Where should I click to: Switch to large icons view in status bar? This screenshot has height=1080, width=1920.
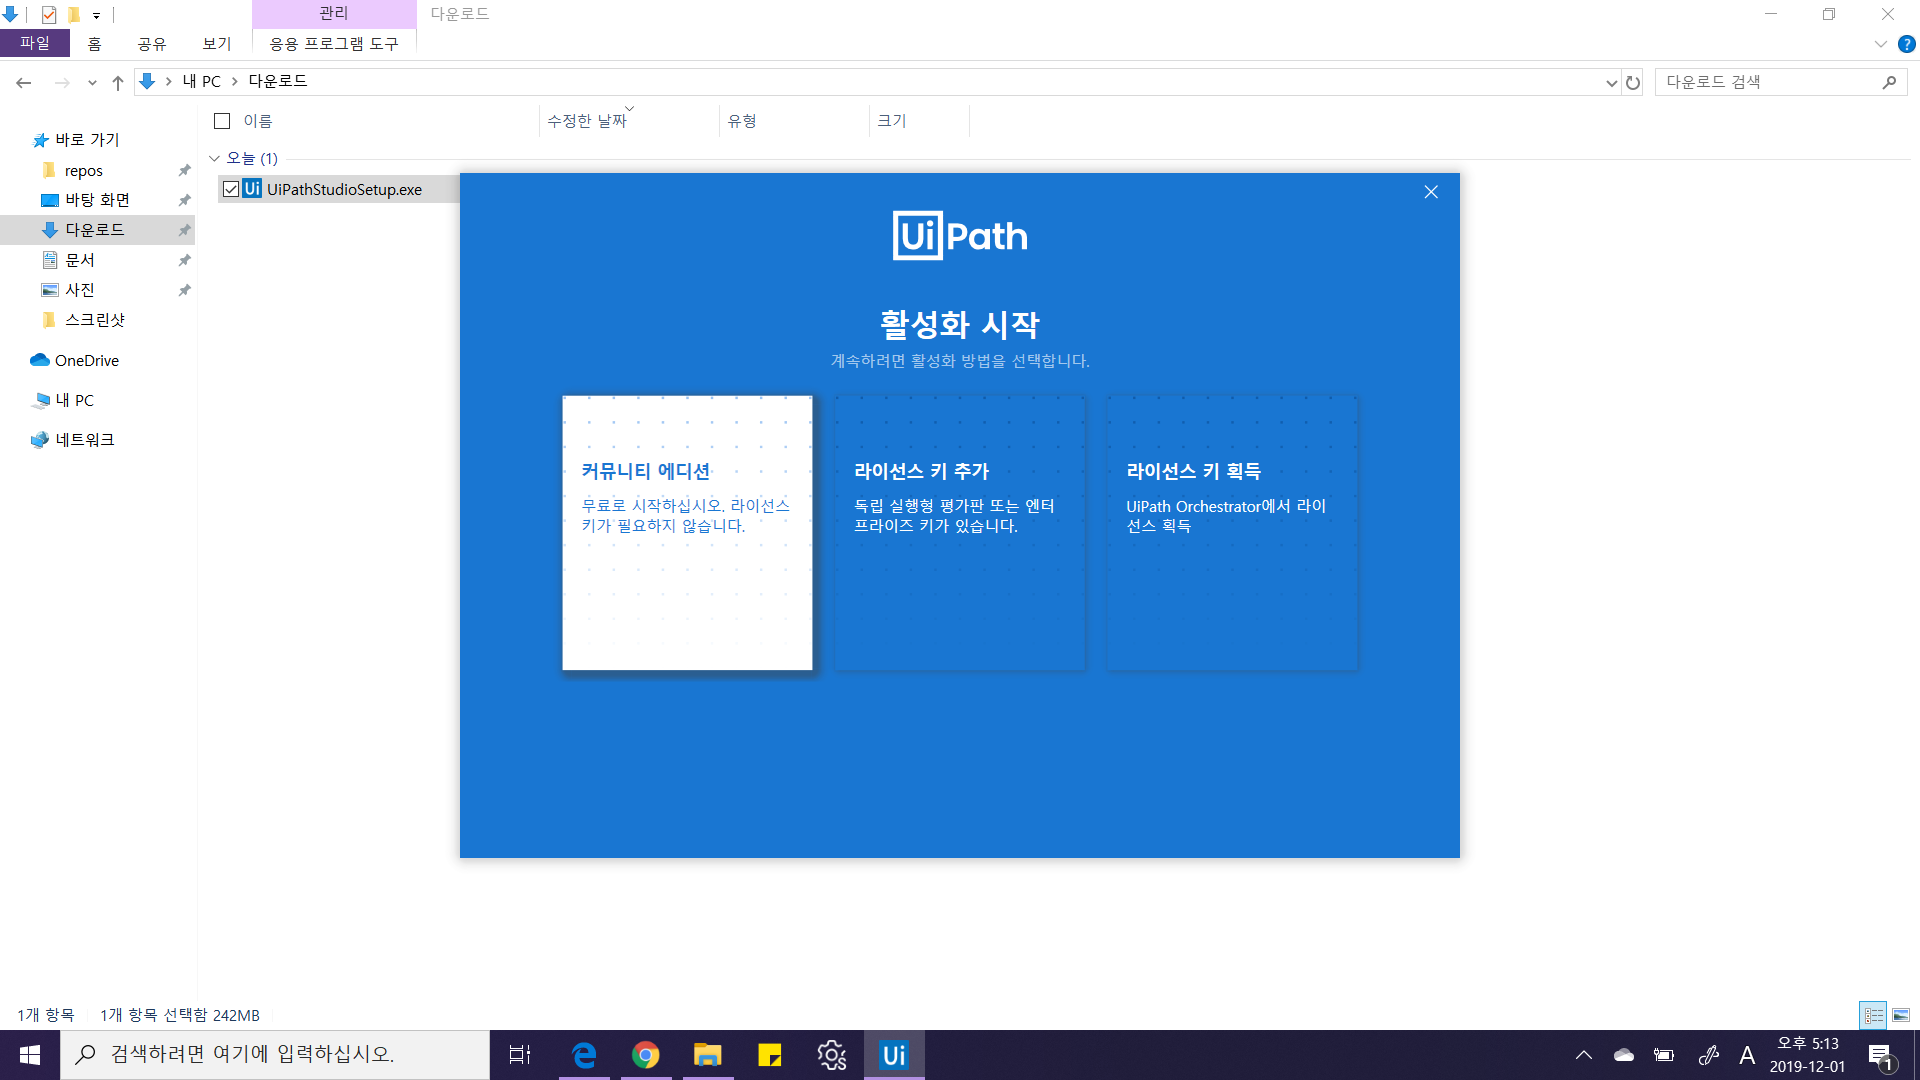[x=1900, y=1015]
